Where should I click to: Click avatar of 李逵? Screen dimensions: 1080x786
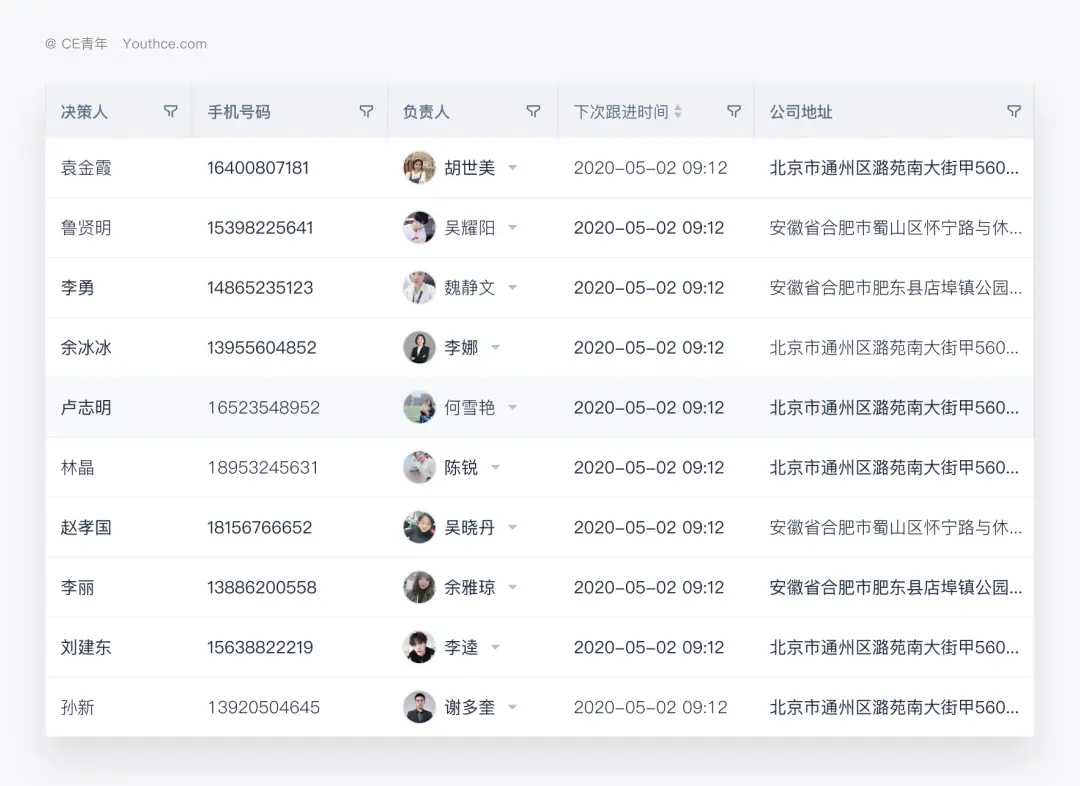coord(419,647)
